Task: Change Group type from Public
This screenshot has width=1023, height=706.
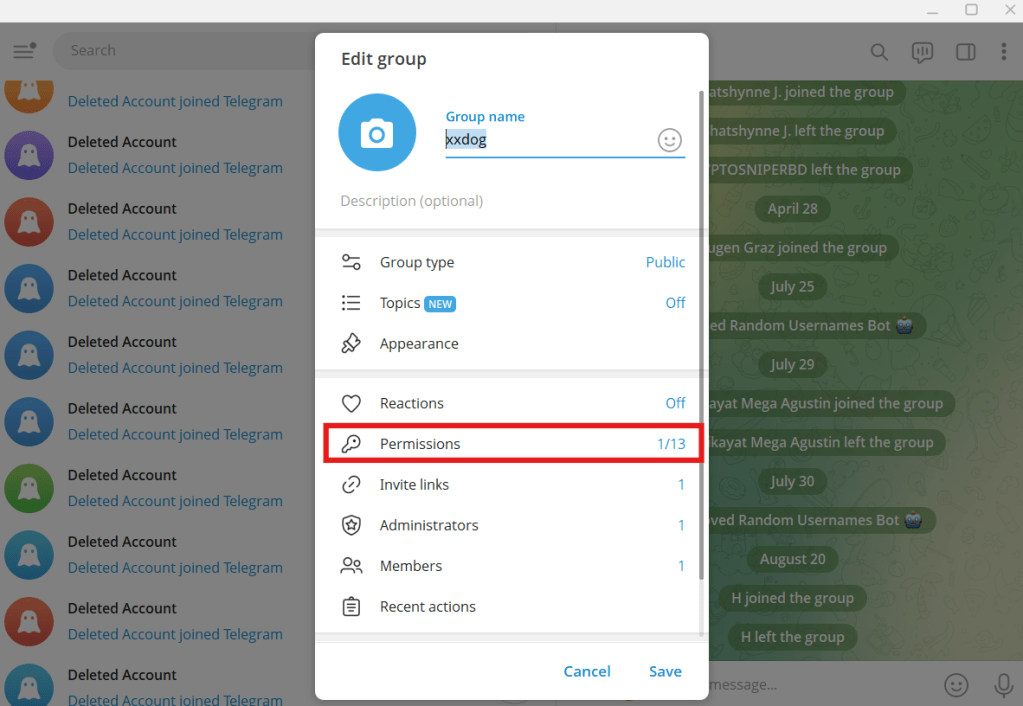Action: (x=512, y=262)
